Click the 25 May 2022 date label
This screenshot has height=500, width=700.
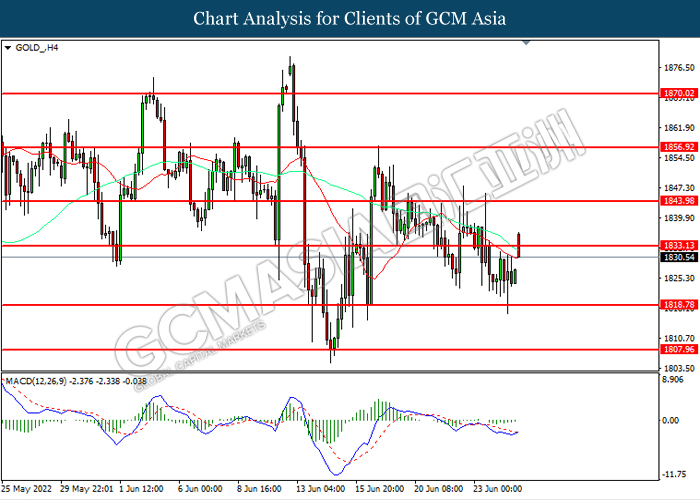pyautogui.click(x=27, y=489)
